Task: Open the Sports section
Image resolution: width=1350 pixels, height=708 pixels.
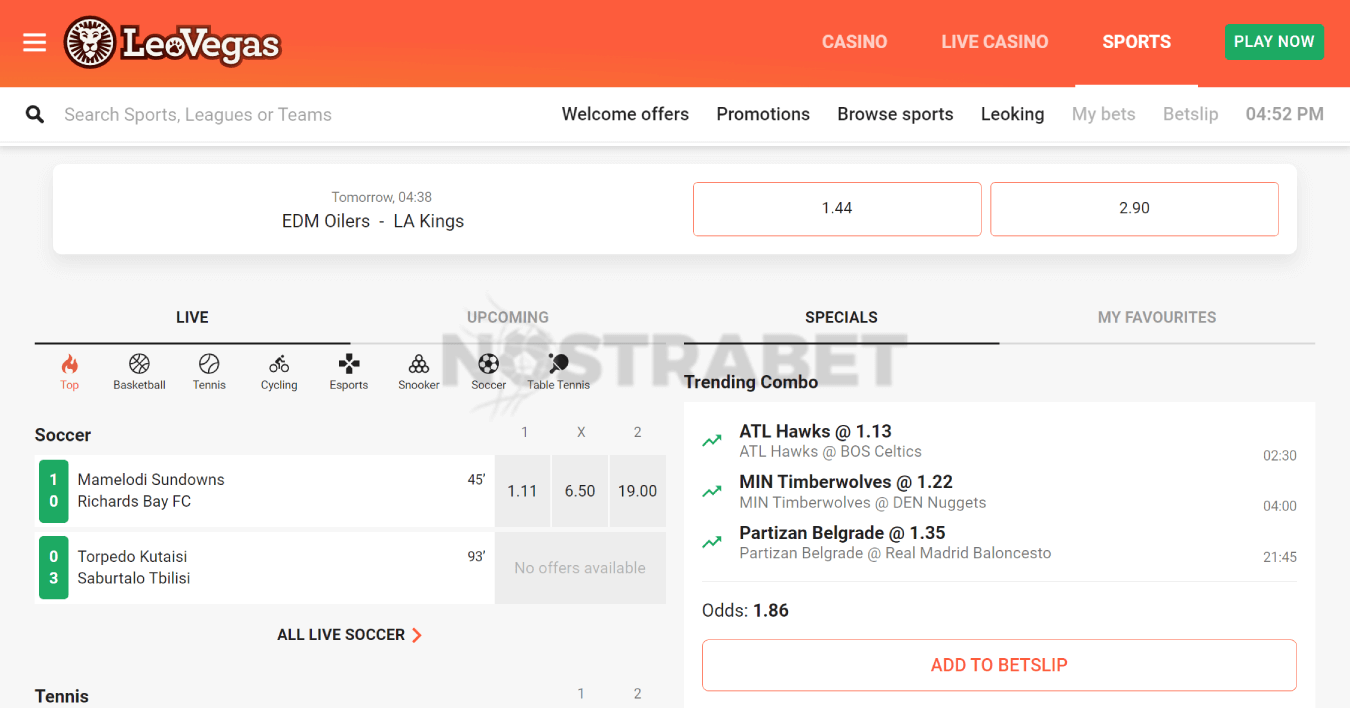Action: pos(1137,42)
